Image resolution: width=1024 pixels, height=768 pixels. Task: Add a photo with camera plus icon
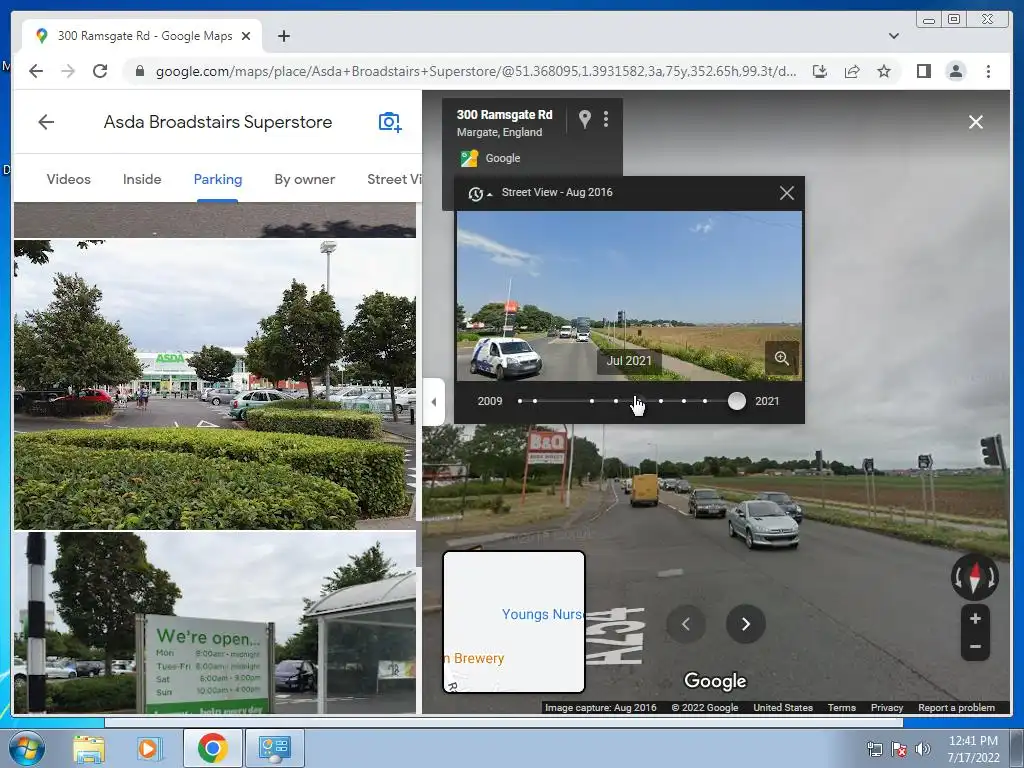(390, 122)
